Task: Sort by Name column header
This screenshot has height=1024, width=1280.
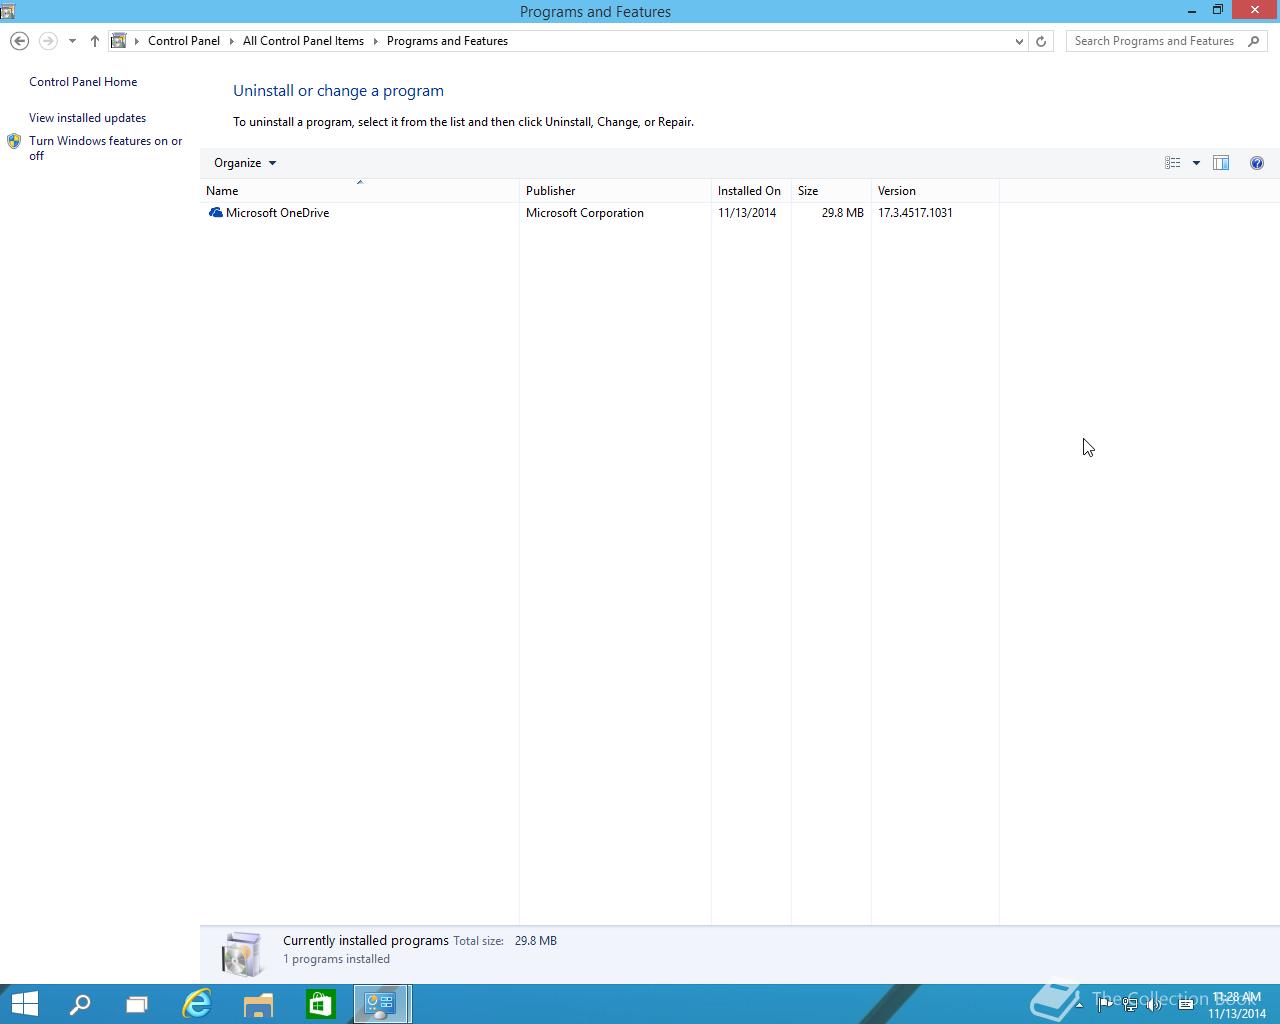Action: pyautogui.click(x=359, y=191)
